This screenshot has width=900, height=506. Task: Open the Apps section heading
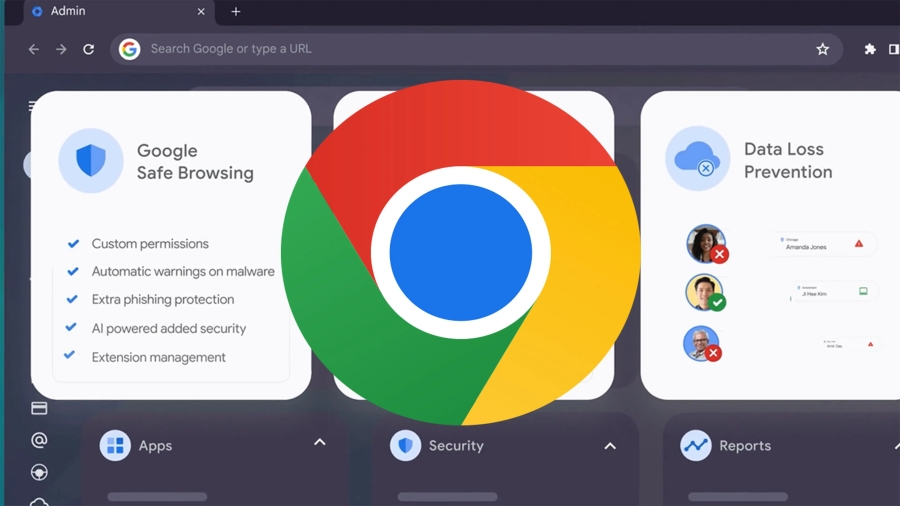click(x=155, y=446)
